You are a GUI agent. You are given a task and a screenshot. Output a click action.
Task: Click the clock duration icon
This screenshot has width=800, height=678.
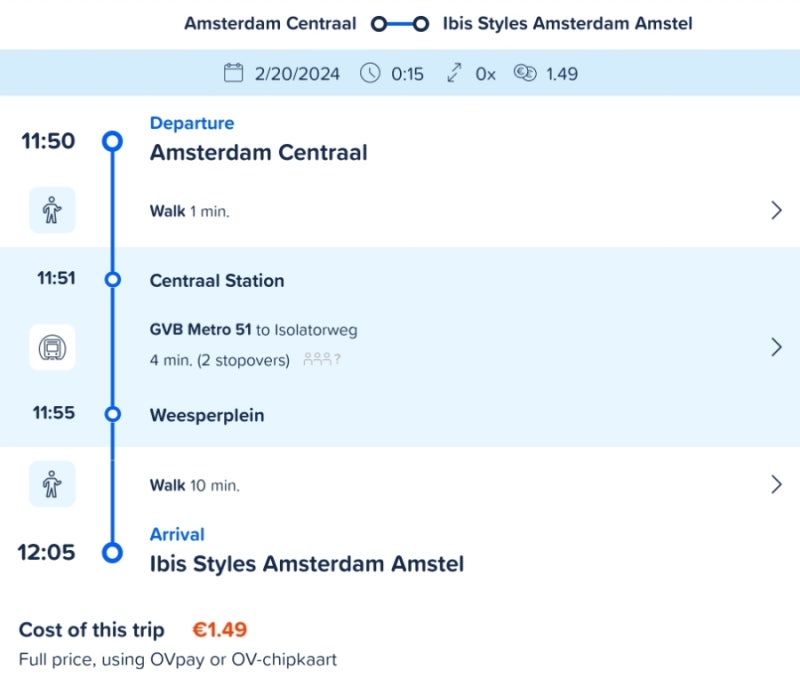[x=370, y=73]
